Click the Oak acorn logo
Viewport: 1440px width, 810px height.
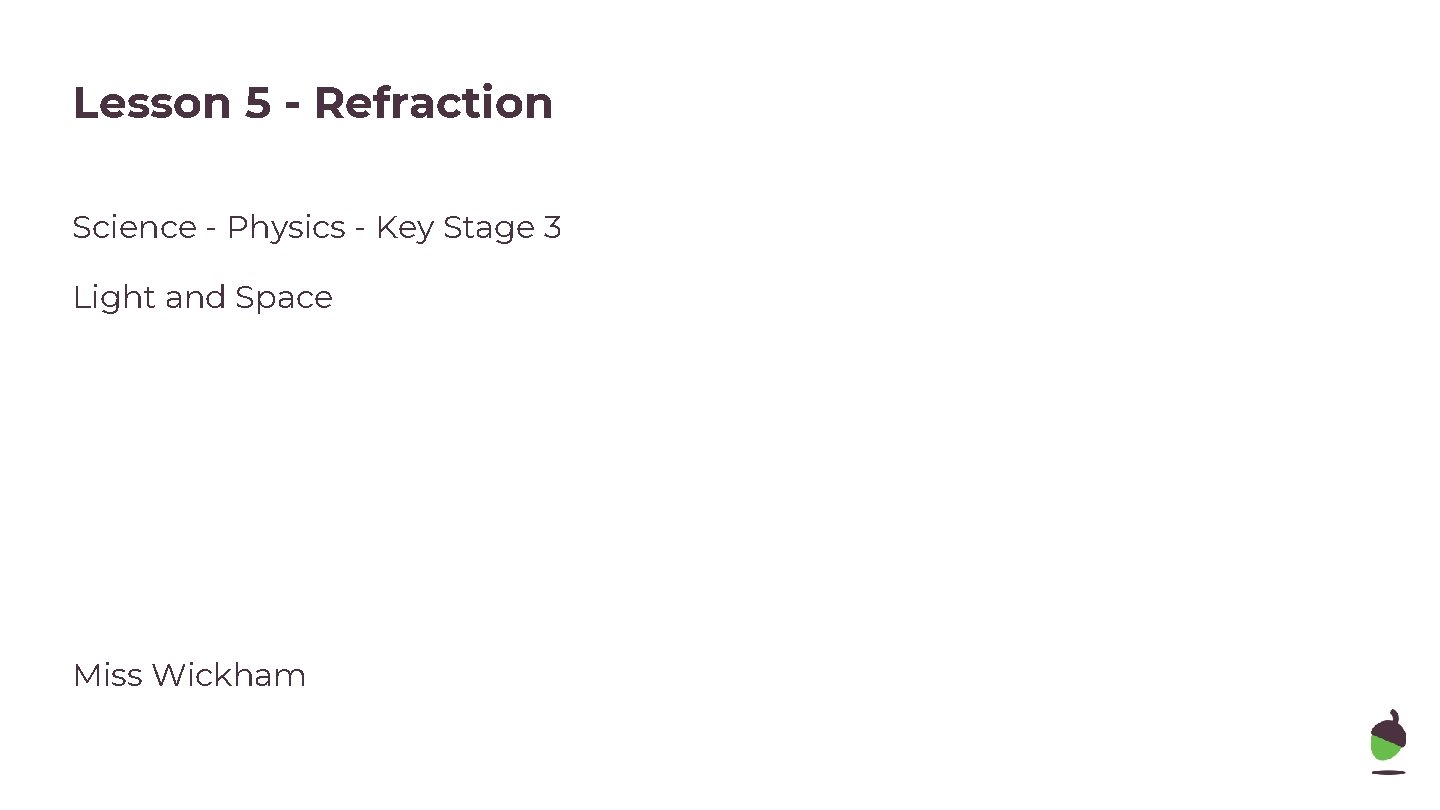pos(1388,741)
